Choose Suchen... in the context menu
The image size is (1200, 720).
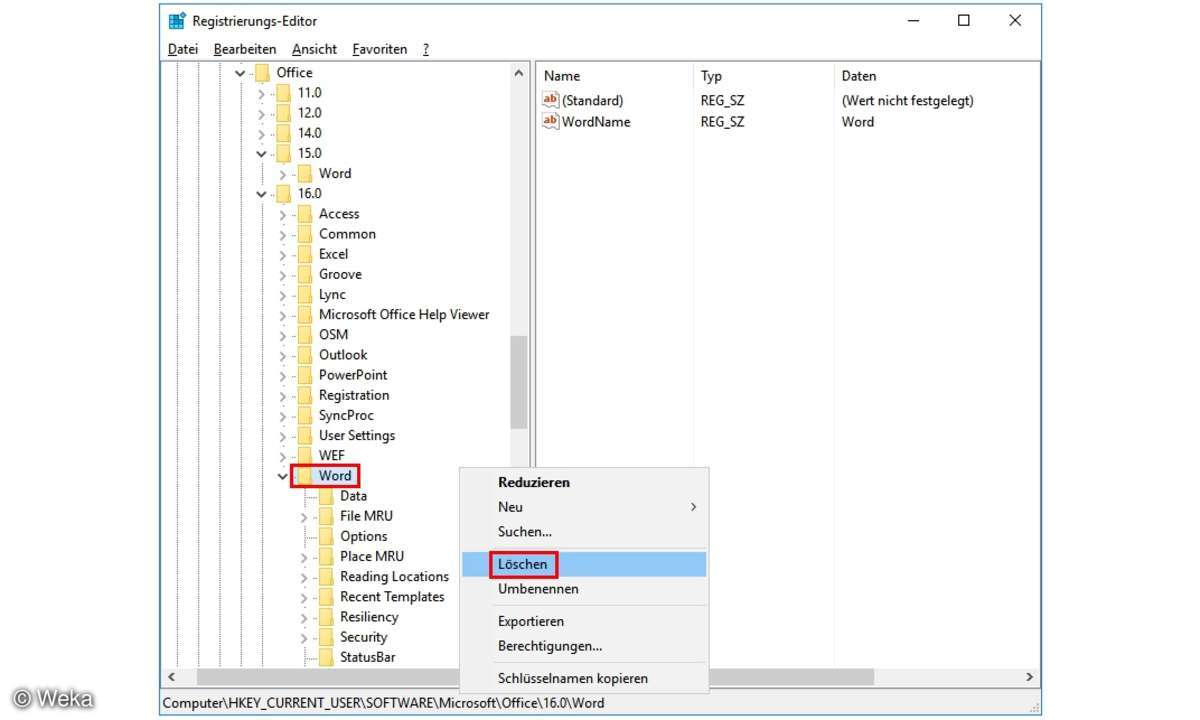(x=584, y=532)
